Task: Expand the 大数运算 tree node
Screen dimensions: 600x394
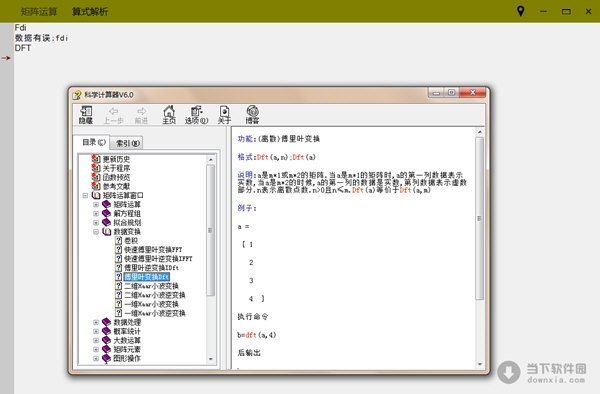Action: [96, 340]
